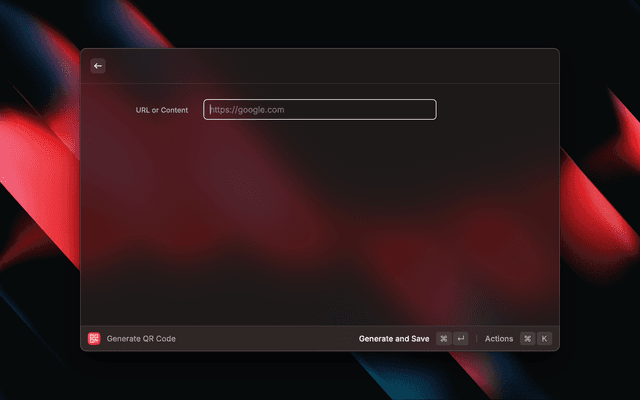
Task: Click the desktop wallpaper left of the window
Action: click(40, 200)
